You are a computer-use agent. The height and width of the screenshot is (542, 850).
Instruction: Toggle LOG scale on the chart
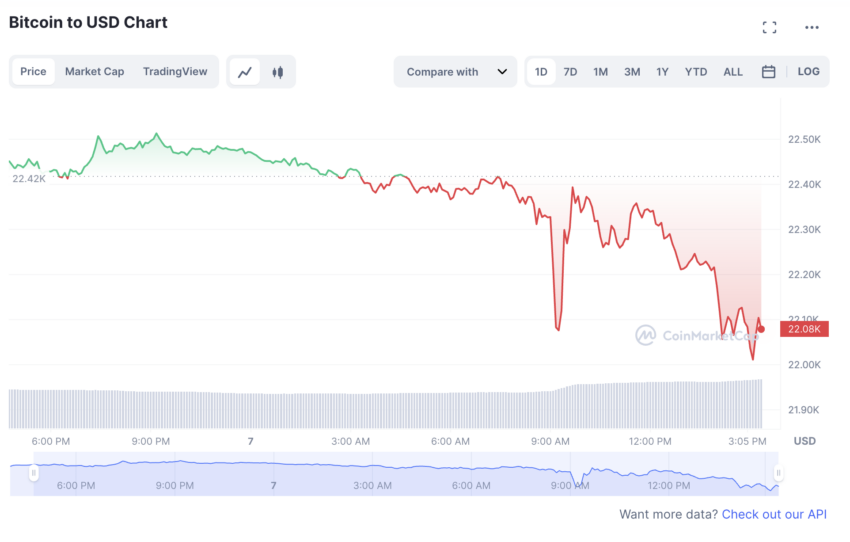click(x=808, y=72)
